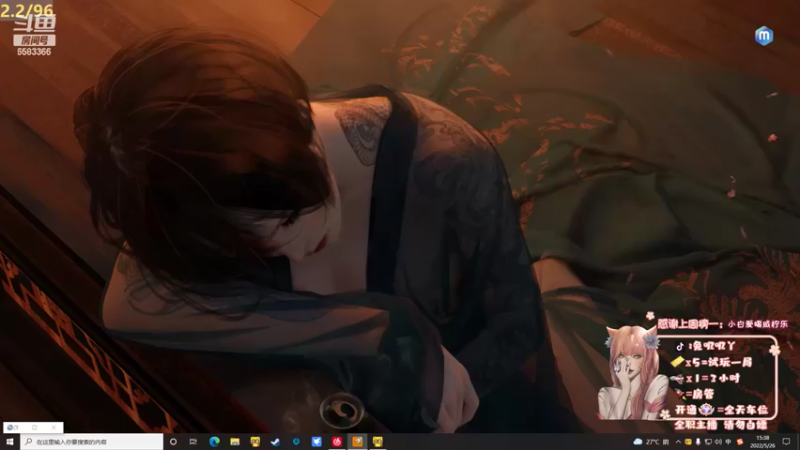Switch to the active orange taskbar app

(x=357, y=442)
